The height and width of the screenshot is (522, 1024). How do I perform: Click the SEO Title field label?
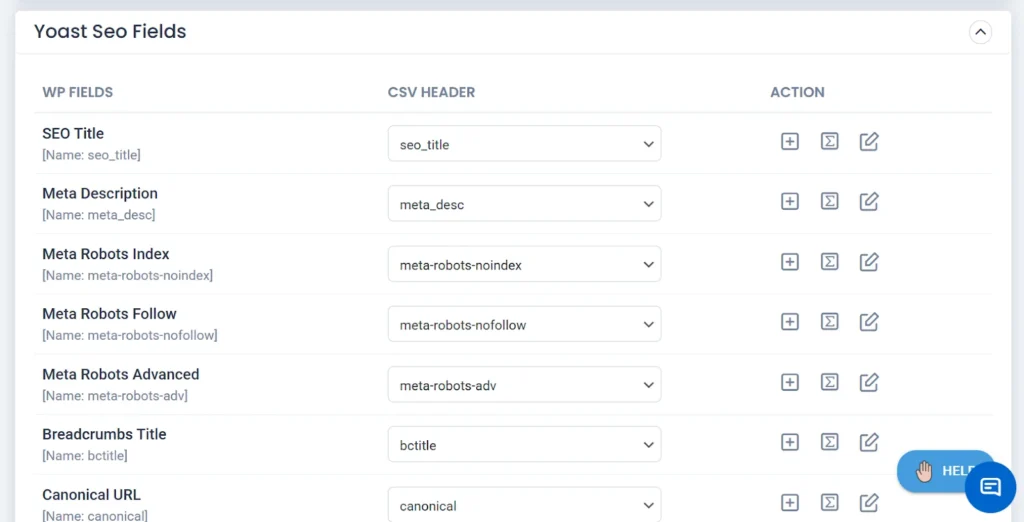click(x=73, y=133)
